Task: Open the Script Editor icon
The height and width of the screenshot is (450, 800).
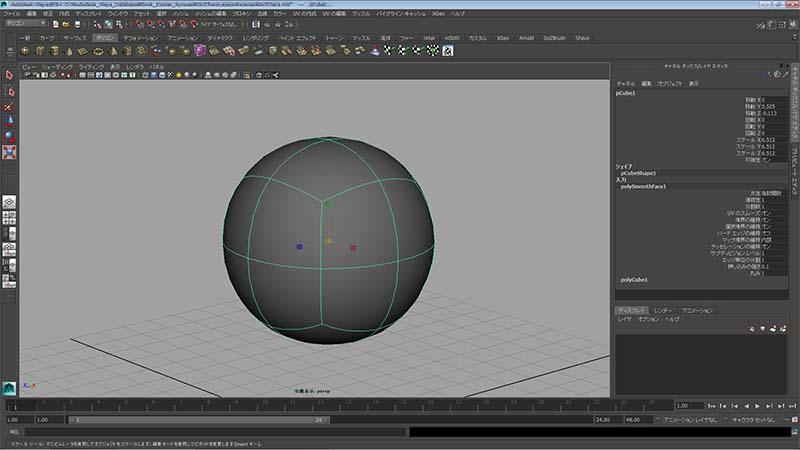Action: (794, 432)
